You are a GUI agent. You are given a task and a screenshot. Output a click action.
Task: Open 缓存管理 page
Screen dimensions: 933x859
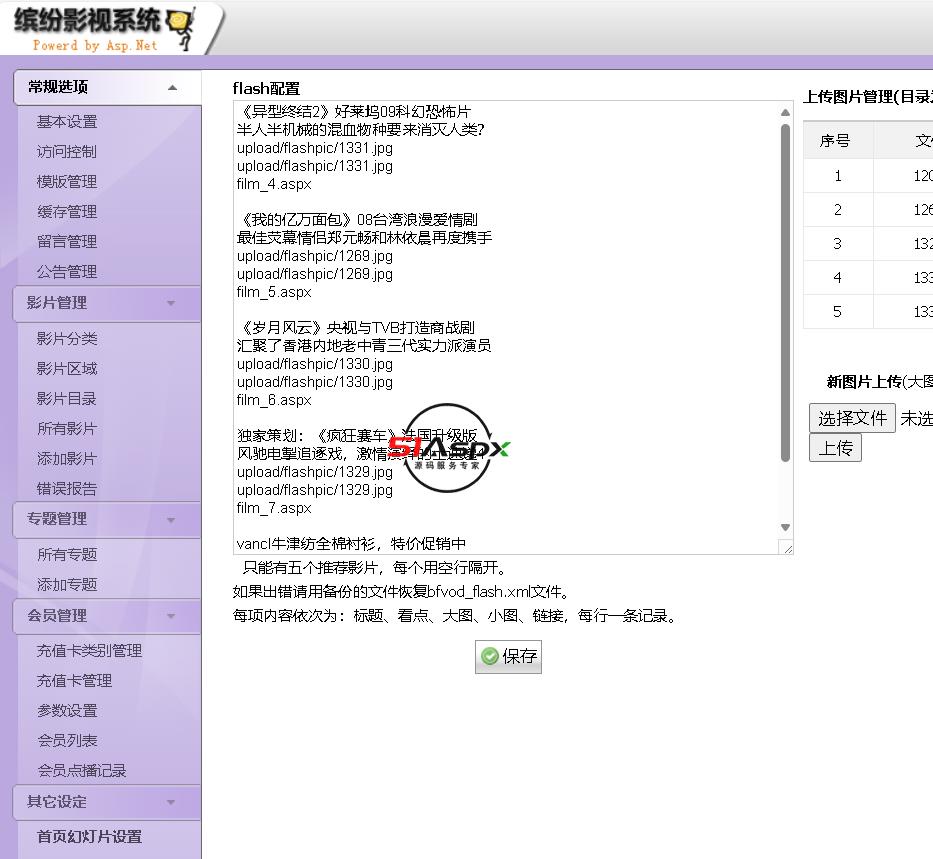(67, 212)
